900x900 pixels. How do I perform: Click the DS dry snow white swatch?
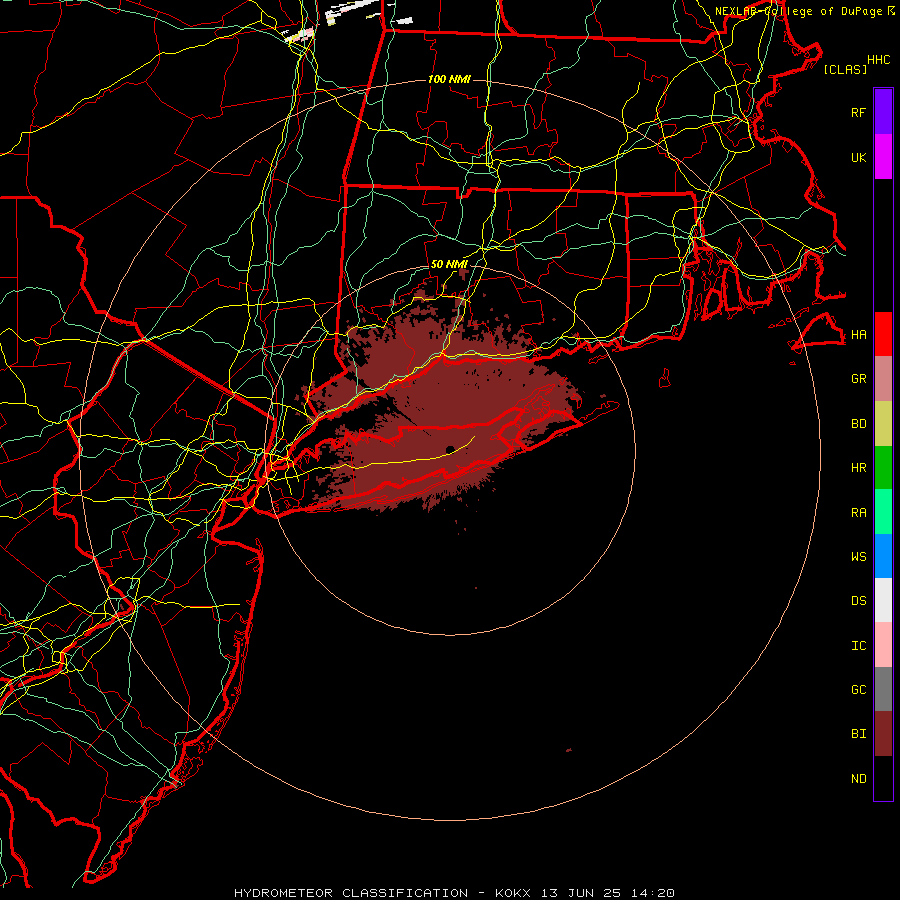(x=883, y=600)
